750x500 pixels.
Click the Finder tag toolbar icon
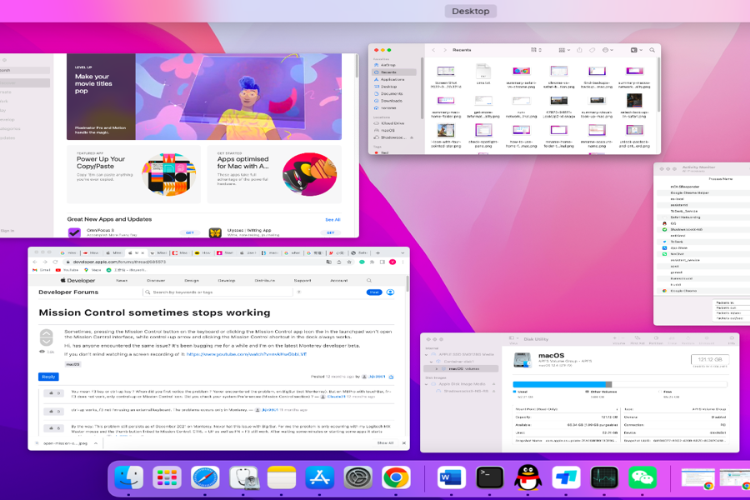coord(592,50)
